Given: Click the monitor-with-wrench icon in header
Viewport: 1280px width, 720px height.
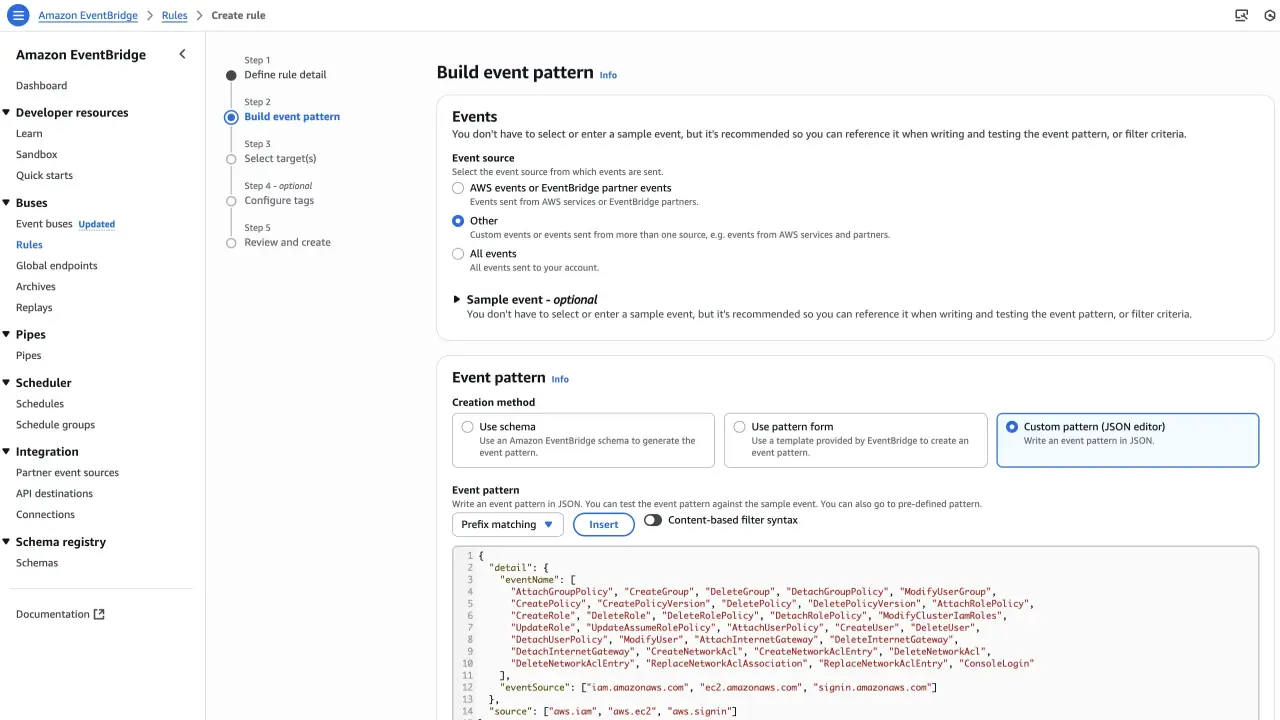Looking at the screenshot, I should (x=1242, y=16).
